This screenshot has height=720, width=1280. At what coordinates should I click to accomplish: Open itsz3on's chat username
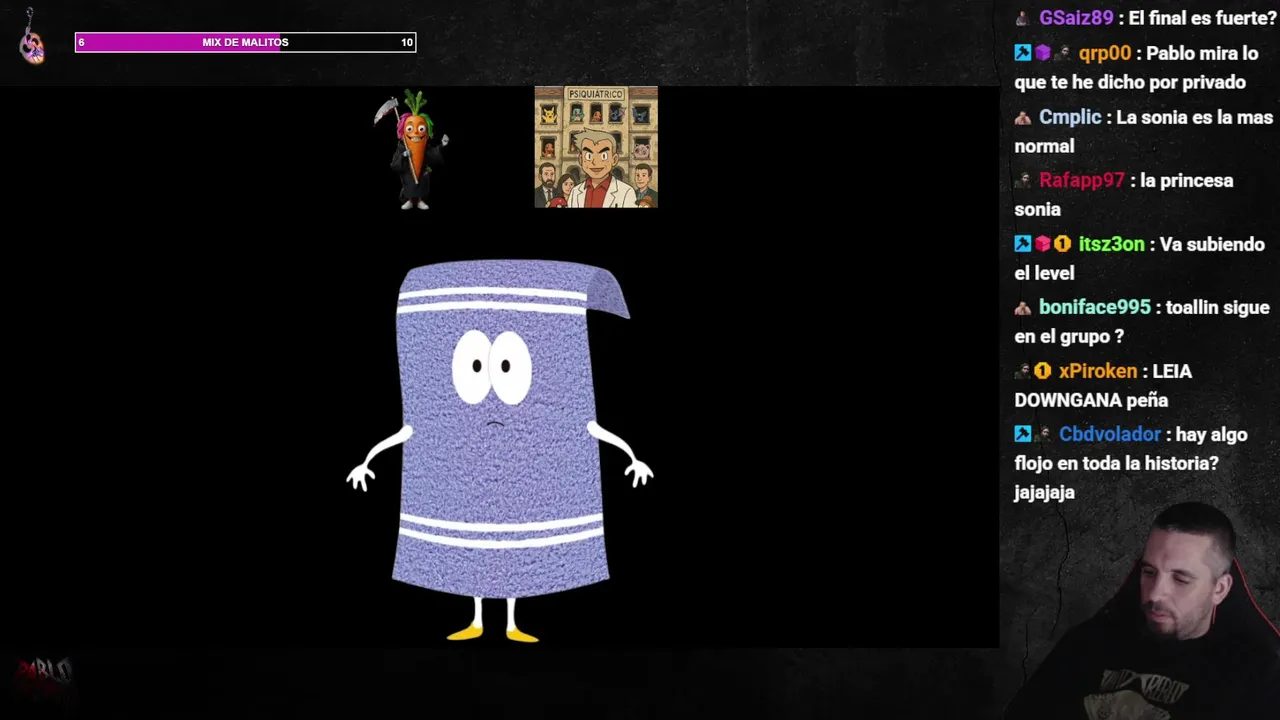1111,244
